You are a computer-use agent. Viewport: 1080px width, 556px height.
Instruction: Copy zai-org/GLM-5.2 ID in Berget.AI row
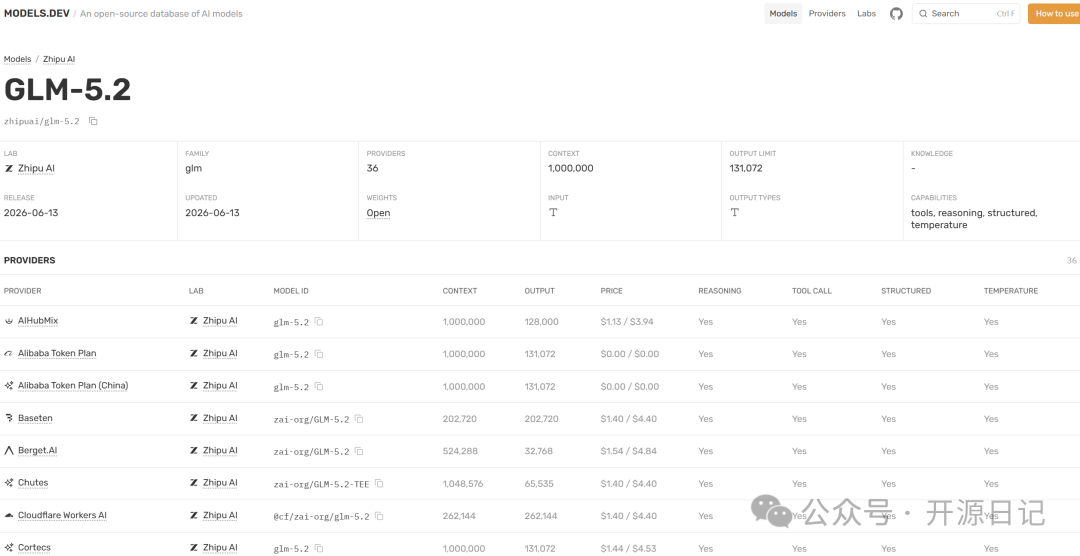(x=359, y=451)
